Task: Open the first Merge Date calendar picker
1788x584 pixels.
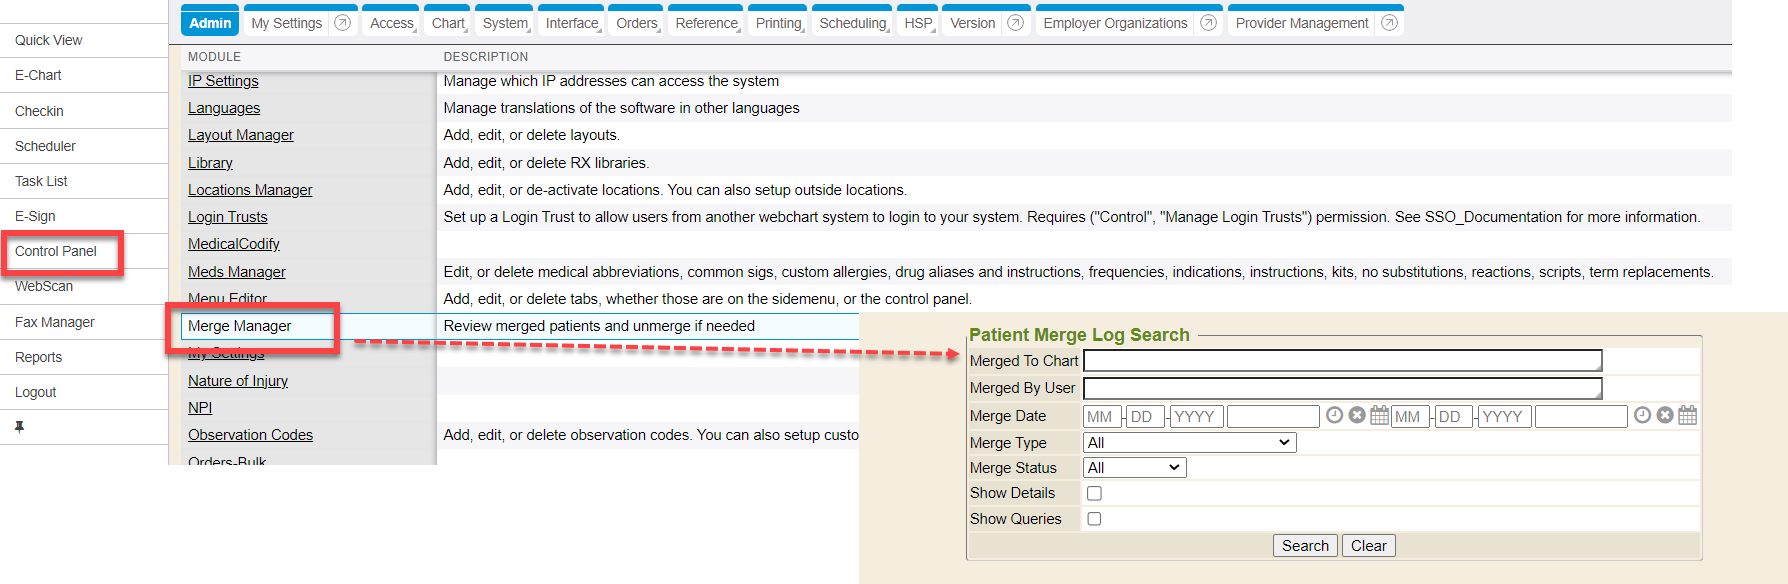Action: 1379,415
